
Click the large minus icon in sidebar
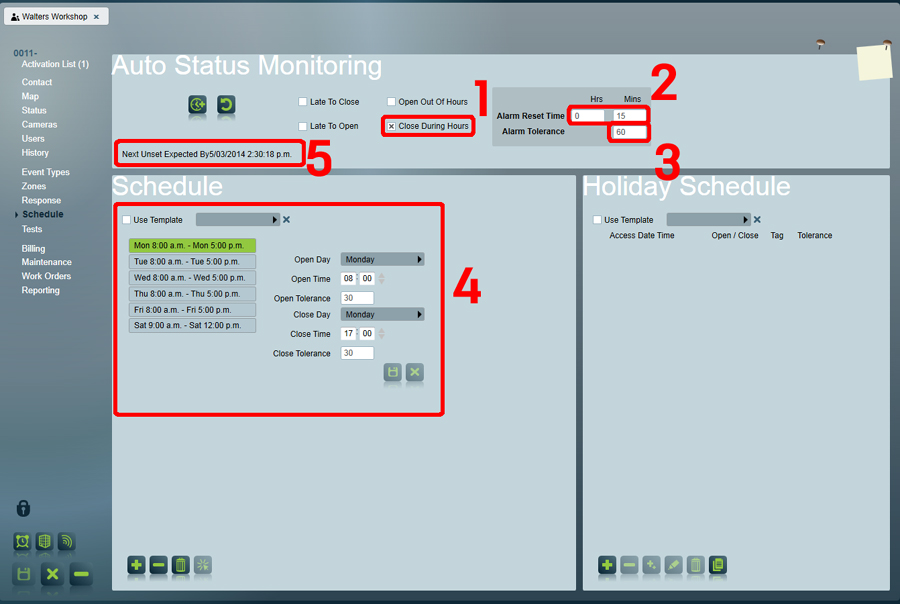coord(82,574)
